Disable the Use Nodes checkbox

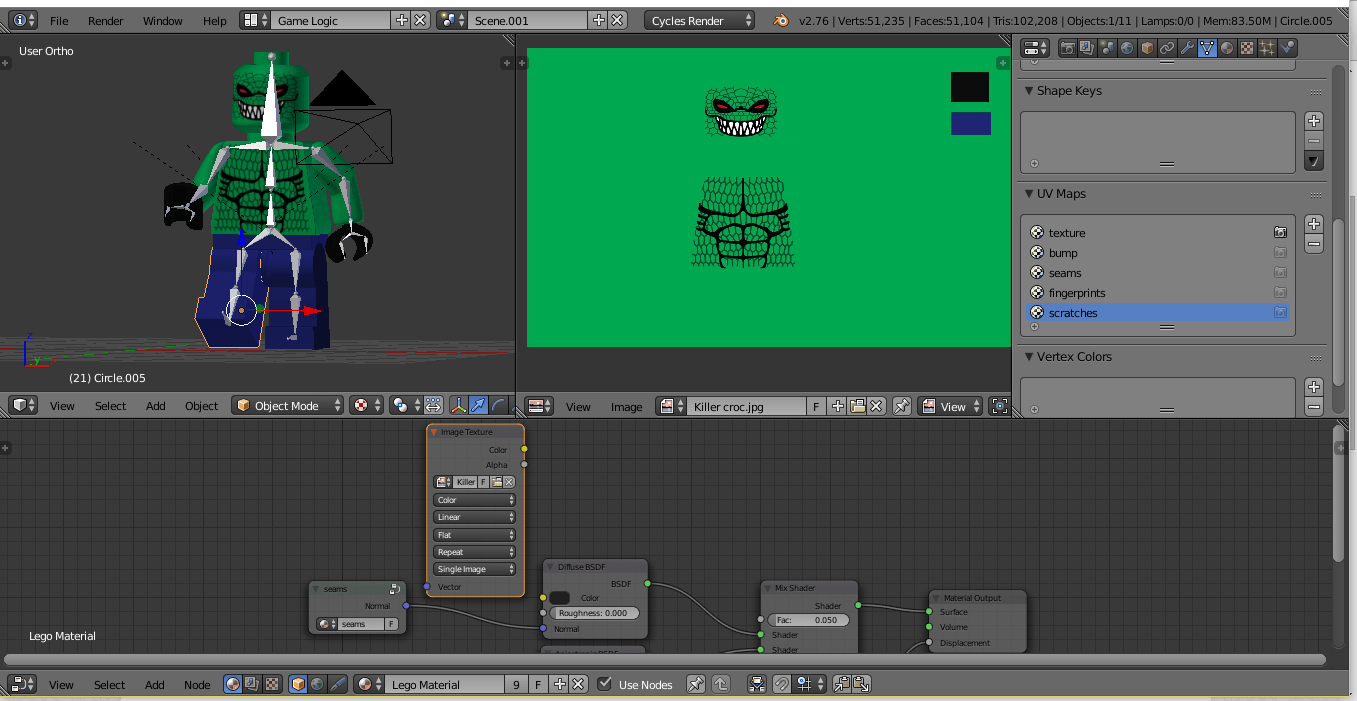coord(605,684)
